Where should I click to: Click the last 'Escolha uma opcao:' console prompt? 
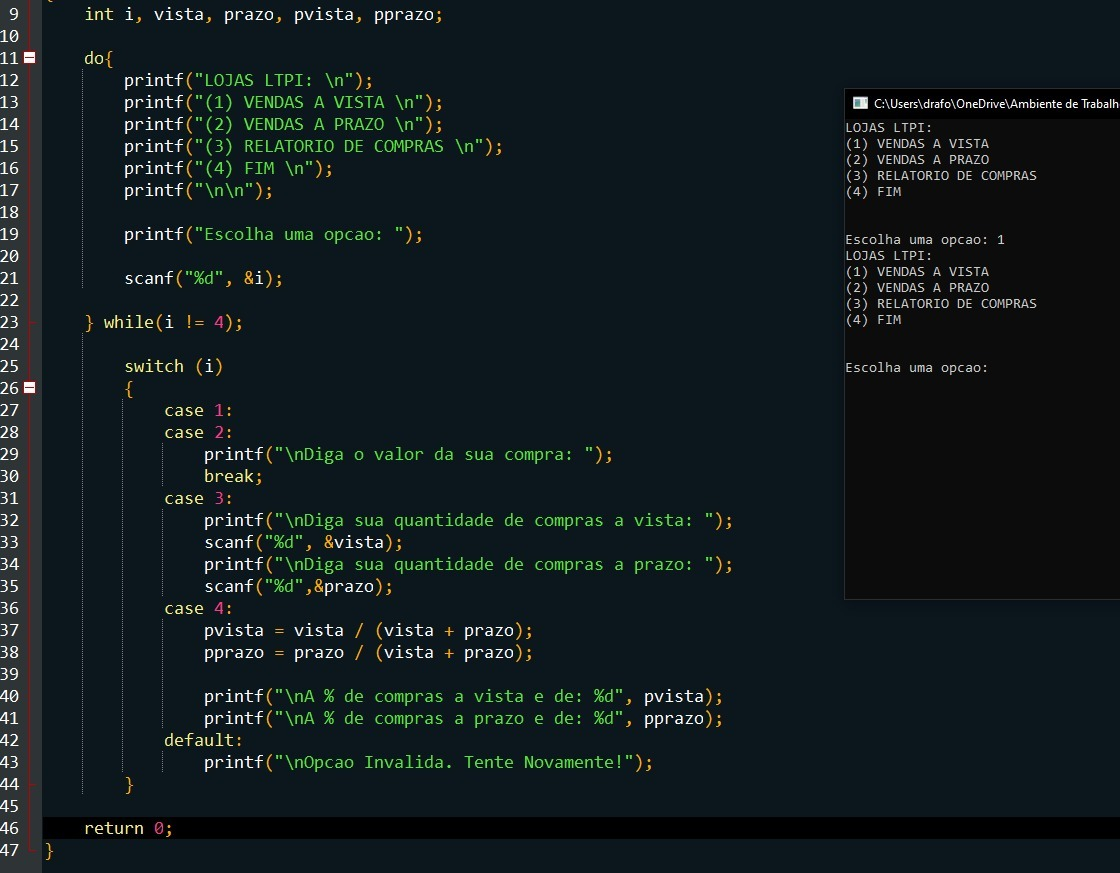click(x=916, y=367)
